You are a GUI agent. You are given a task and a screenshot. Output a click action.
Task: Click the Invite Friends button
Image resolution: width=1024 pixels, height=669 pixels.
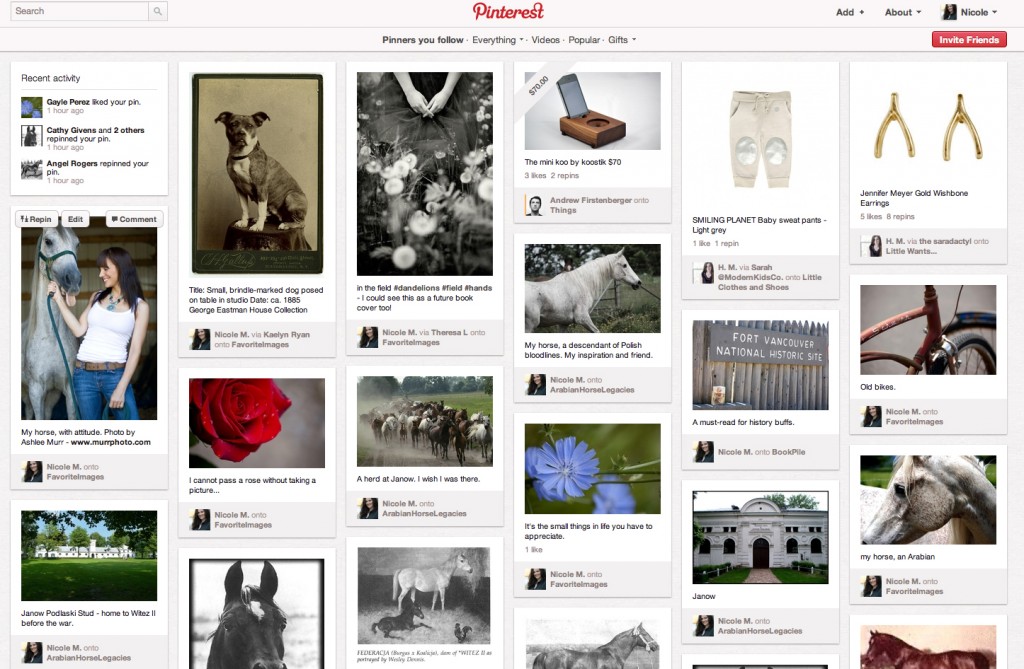(x=968, y=39)
